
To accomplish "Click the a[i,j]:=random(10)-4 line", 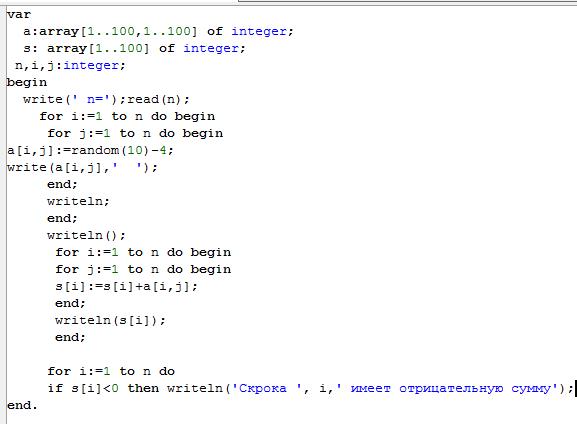I will point(90,150).
